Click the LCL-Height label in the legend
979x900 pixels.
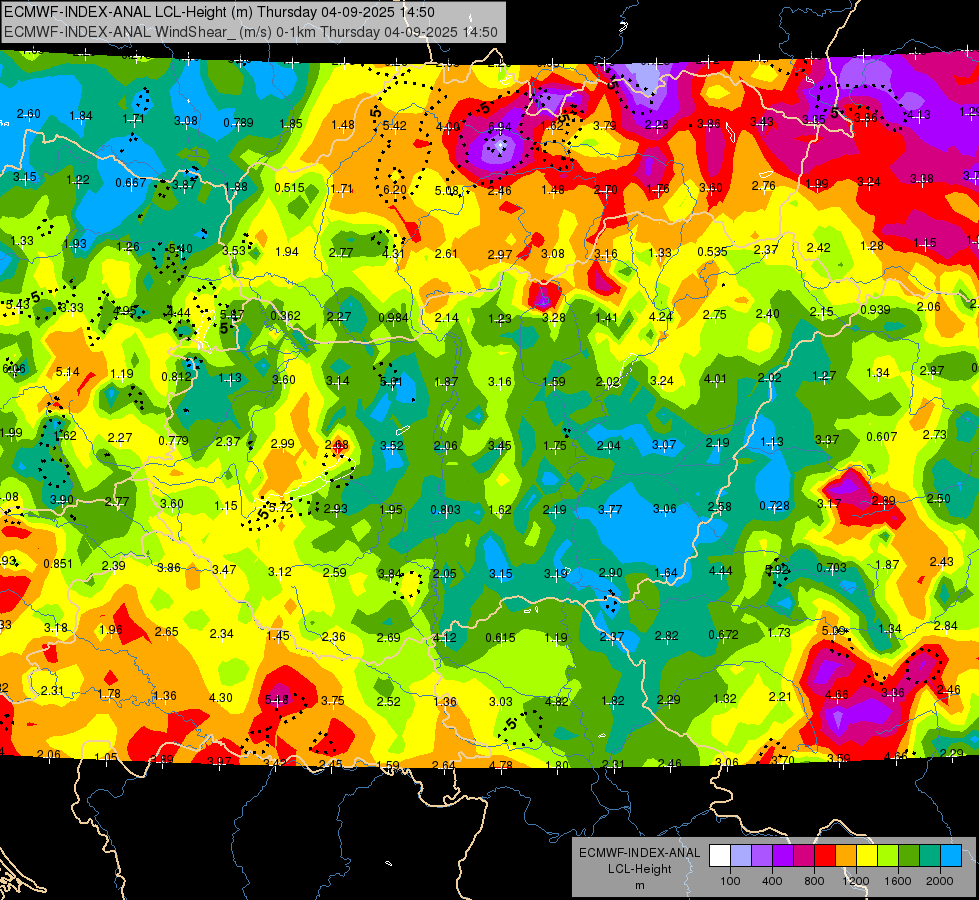click(x=639, y=869)
